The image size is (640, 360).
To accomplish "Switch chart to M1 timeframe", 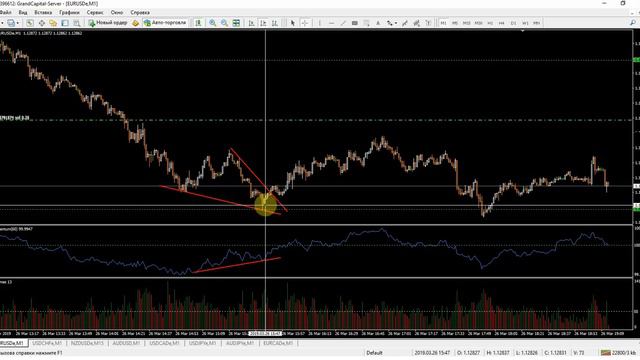I will point(443,23).
